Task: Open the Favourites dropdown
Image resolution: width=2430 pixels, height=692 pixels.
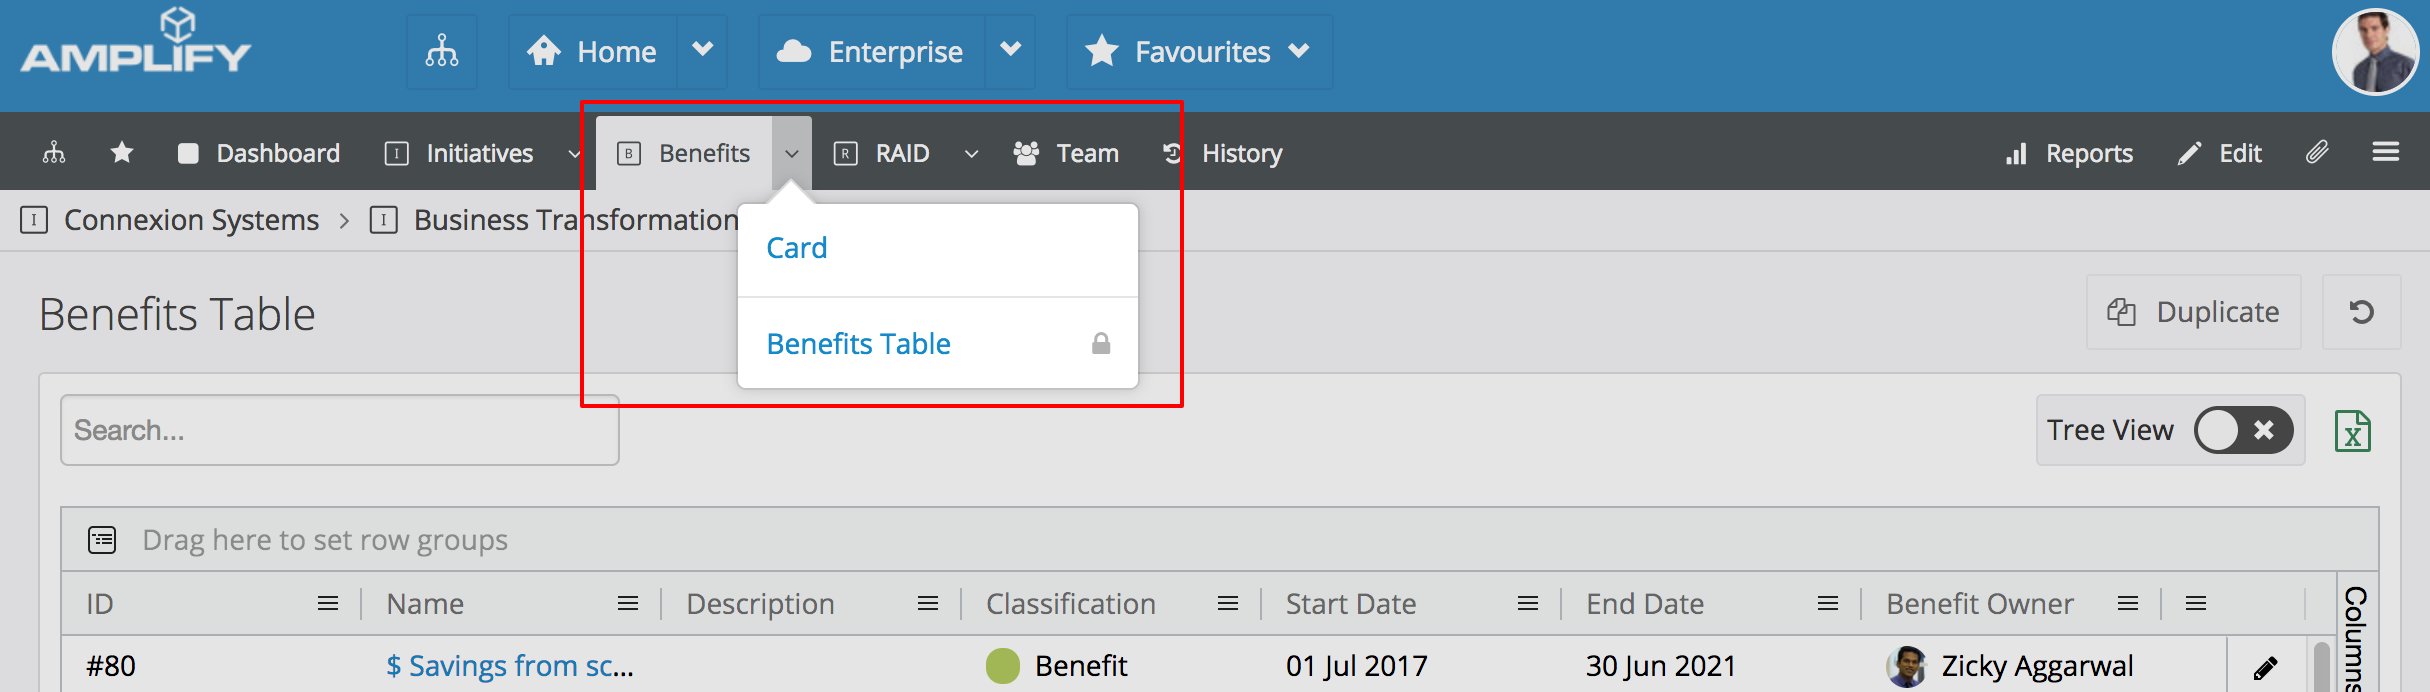Action: coord(1199,51)
